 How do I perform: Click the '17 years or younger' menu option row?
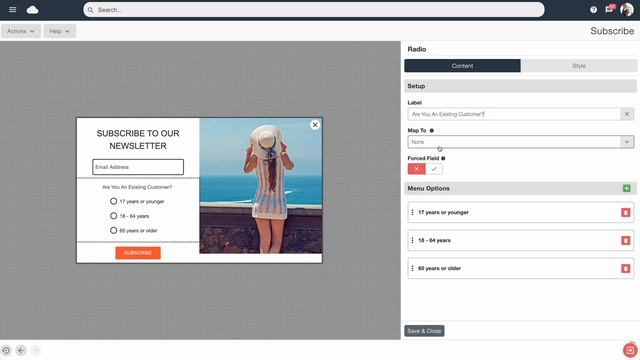tap(520, 212)
